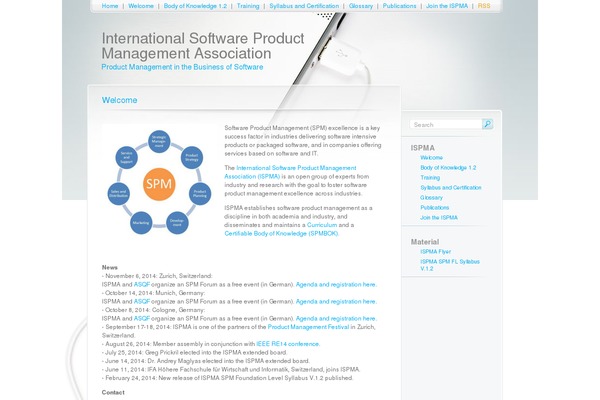This screenshot has width=600, height=400.
Task: Click the News heading
Action: (109, 268)
